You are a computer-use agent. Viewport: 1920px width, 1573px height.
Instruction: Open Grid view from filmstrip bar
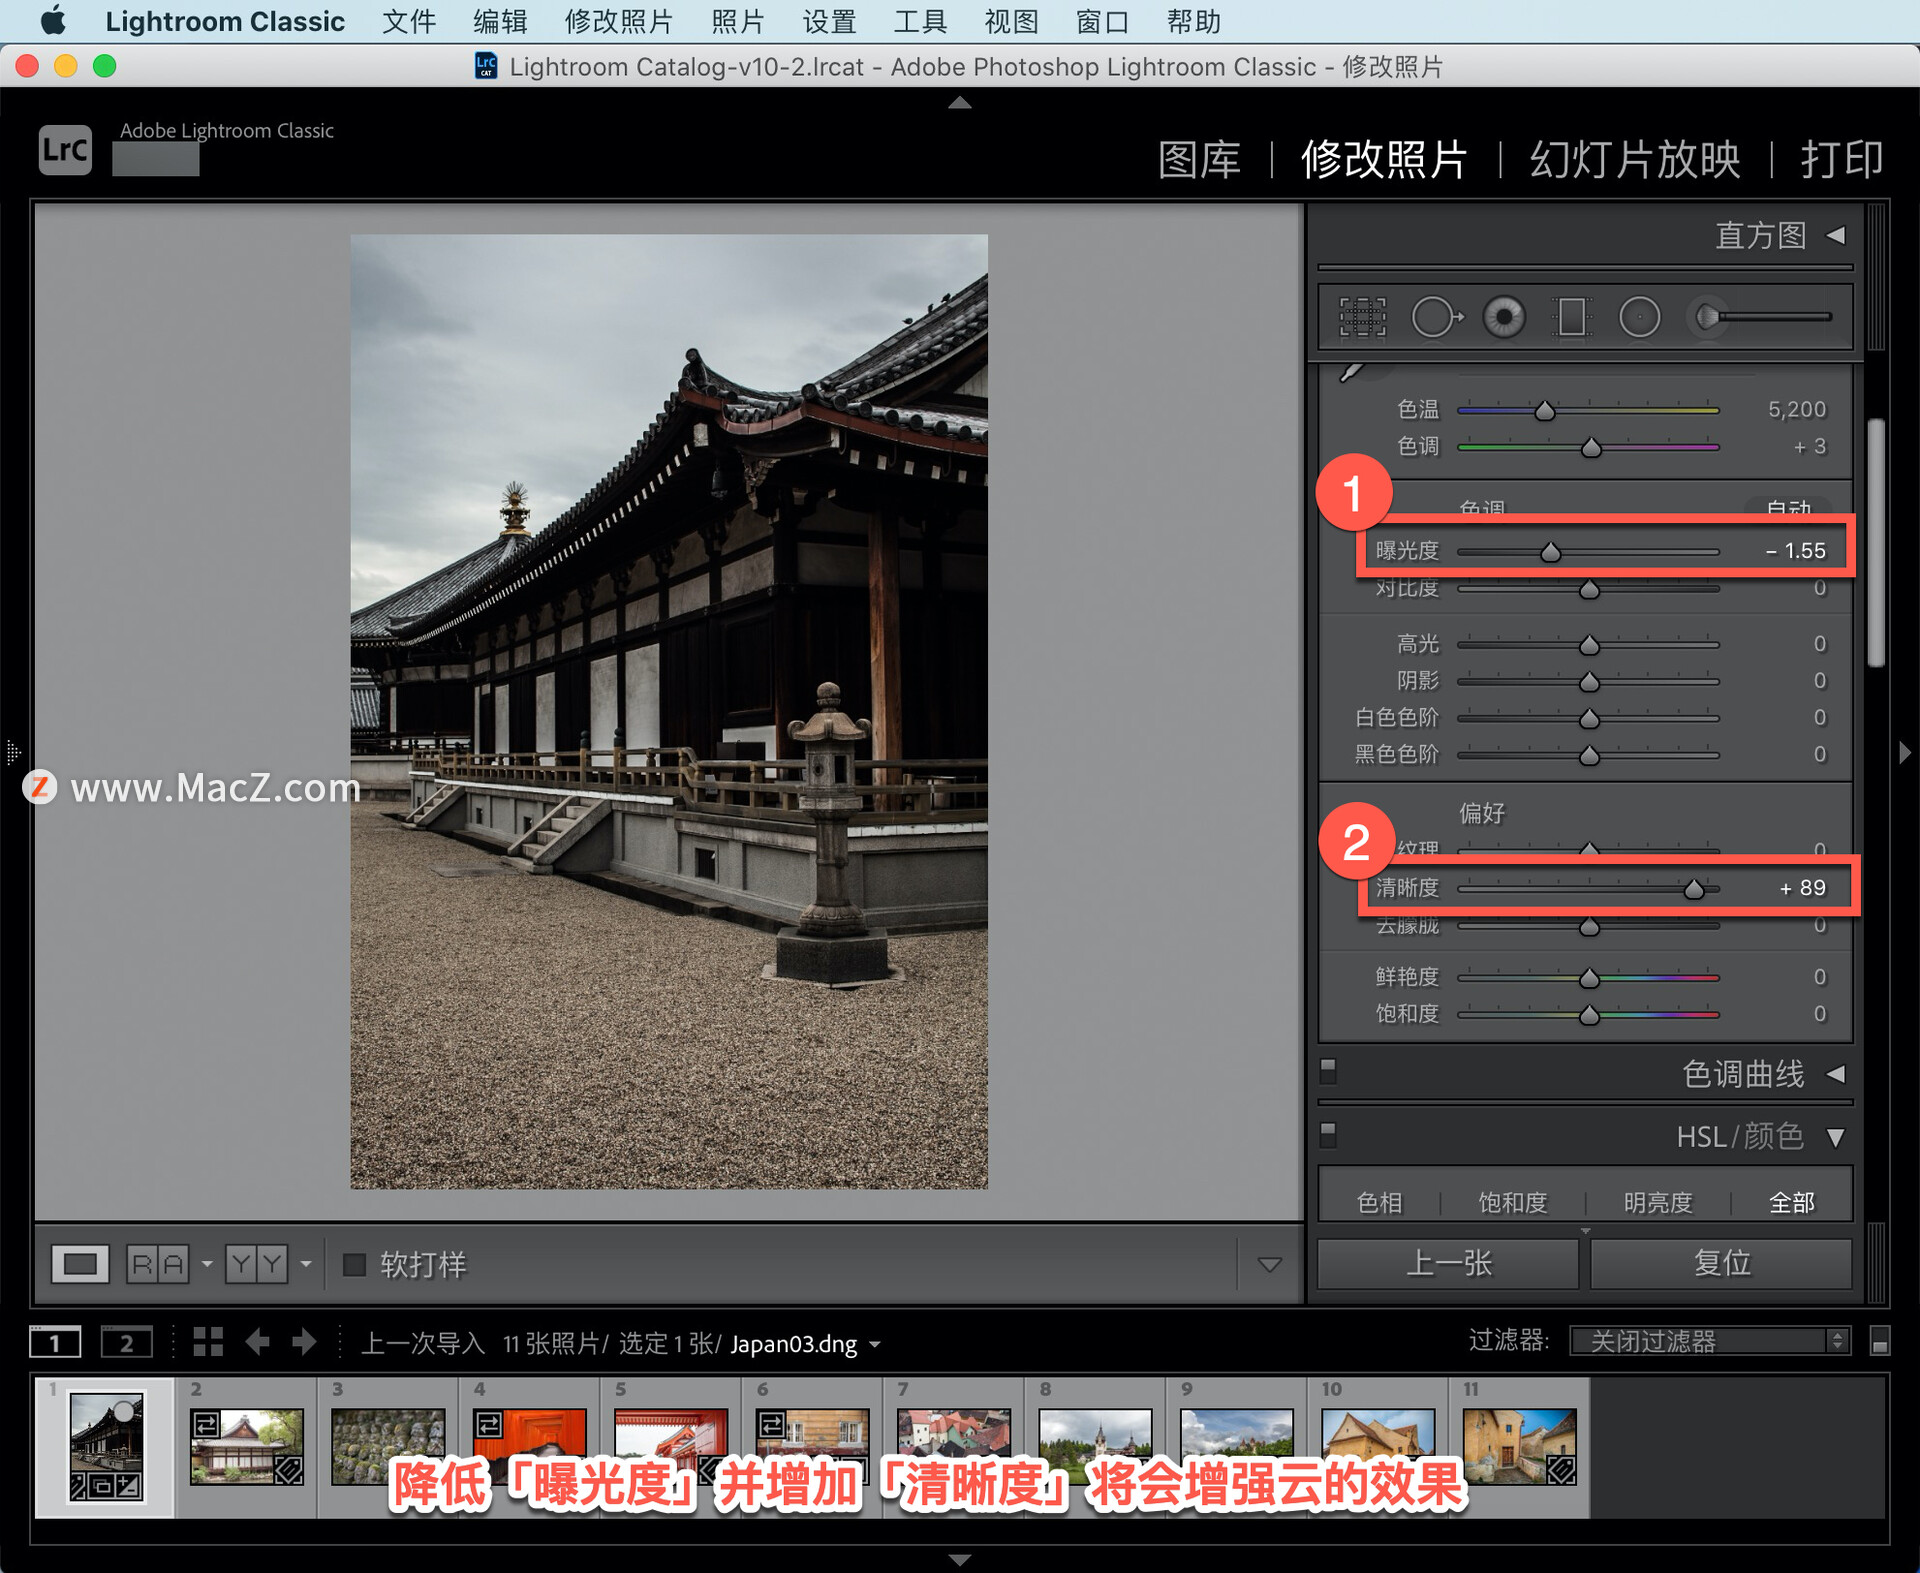coord(208,1342)
